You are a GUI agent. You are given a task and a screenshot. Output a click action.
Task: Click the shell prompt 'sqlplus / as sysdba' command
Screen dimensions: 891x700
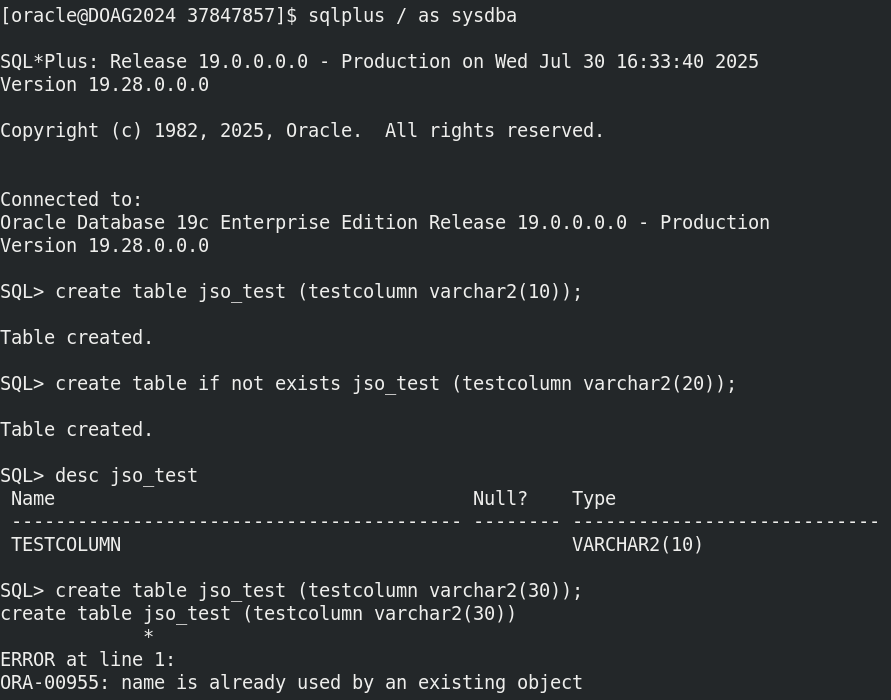click(x=413, y=15)
